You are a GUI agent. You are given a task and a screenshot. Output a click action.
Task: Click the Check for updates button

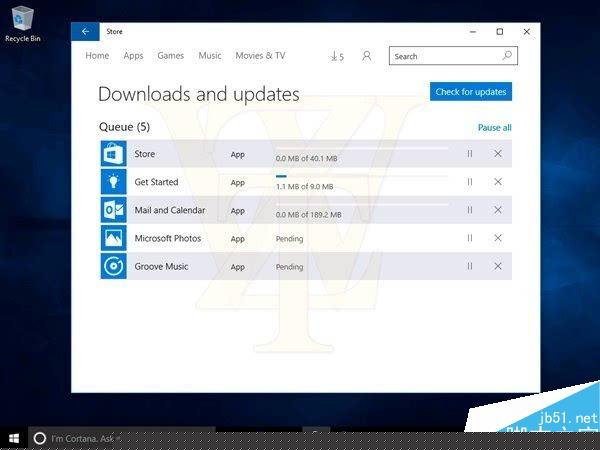point(471,92)
